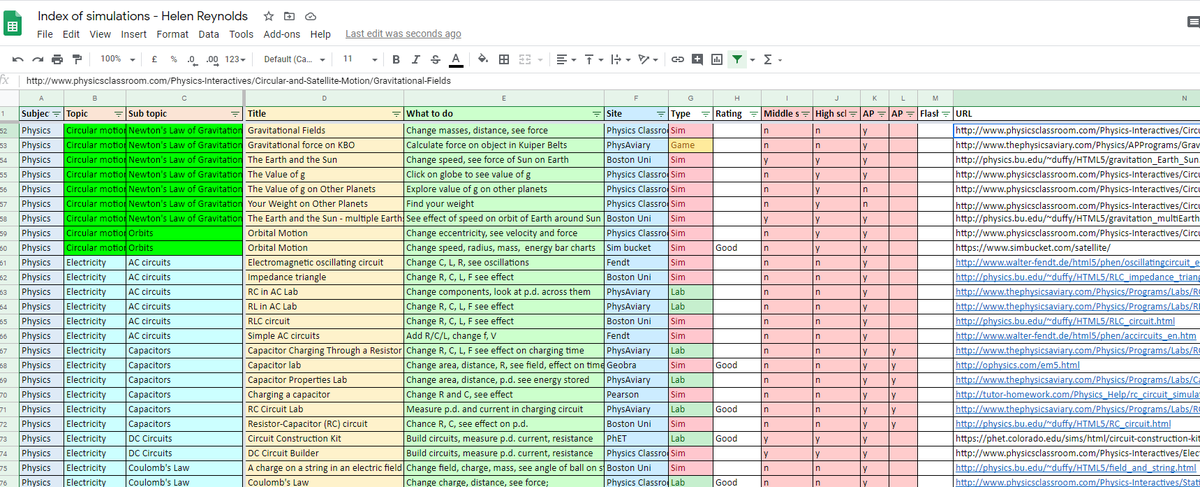Image resolution: width=1200 pixels, height=487 pixels.
Task: Open the RLC_impedance_triangle URL link
Action: click(1077, 277)
